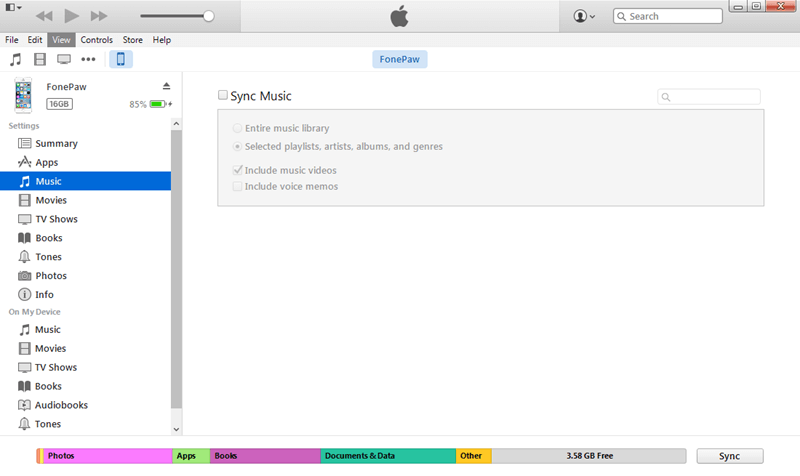Viewport: 800px width, 476px height.
Task: Select the FonePaw device tab
Action: point(399,59)
